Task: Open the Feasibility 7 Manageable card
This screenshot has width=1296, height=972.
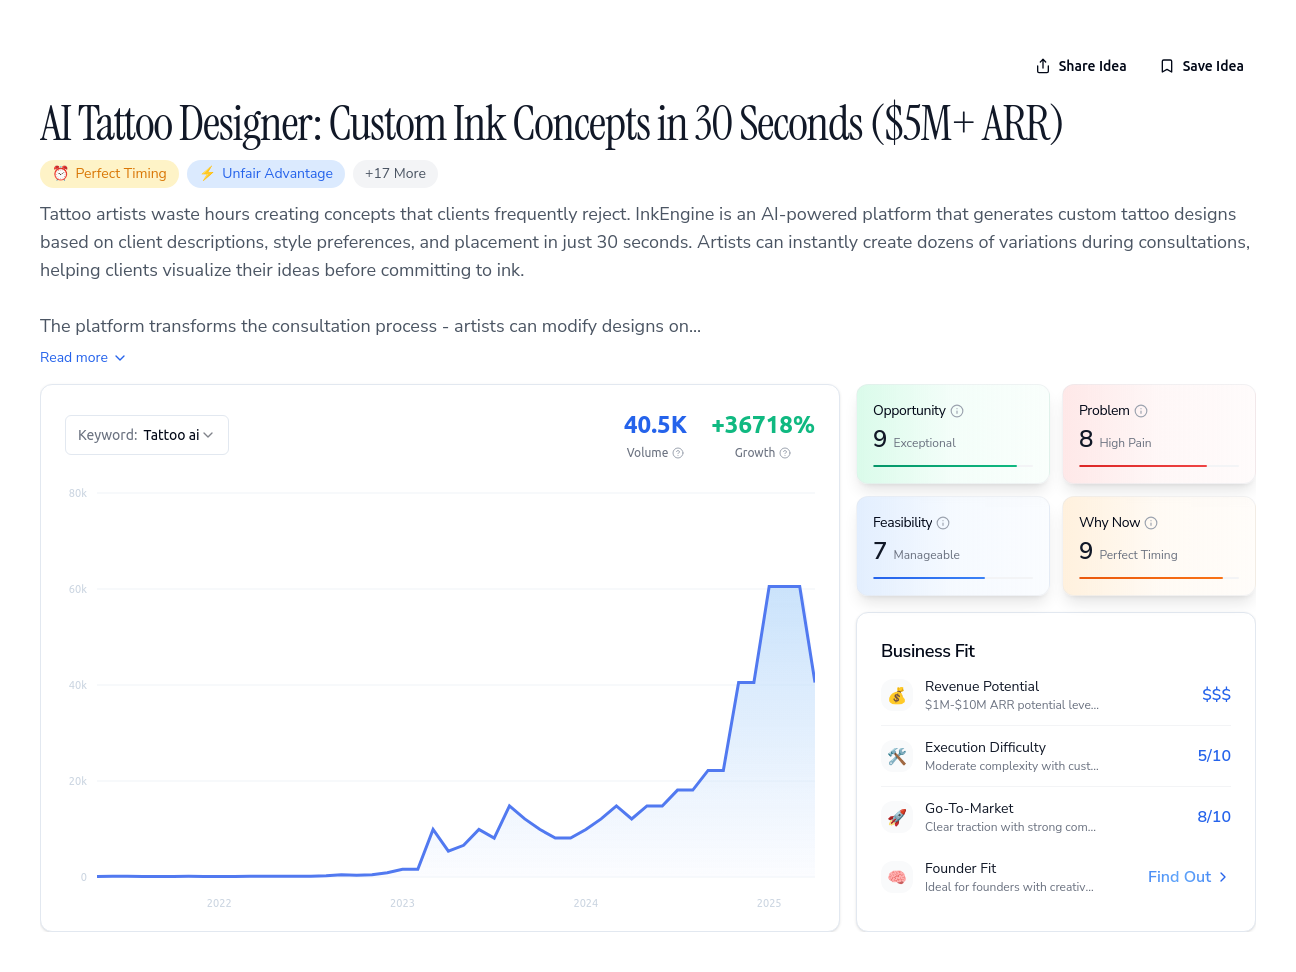Action: pos(953,546)
